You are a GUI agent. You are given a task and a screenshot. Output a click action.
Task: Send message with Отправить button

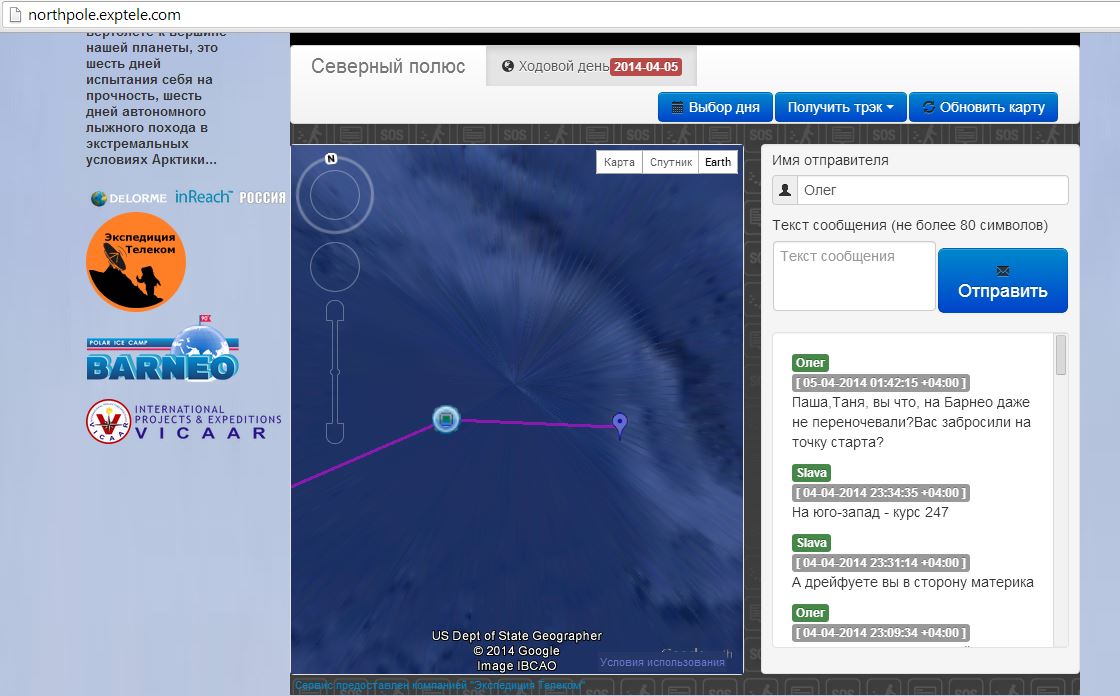click(1002, 281)
